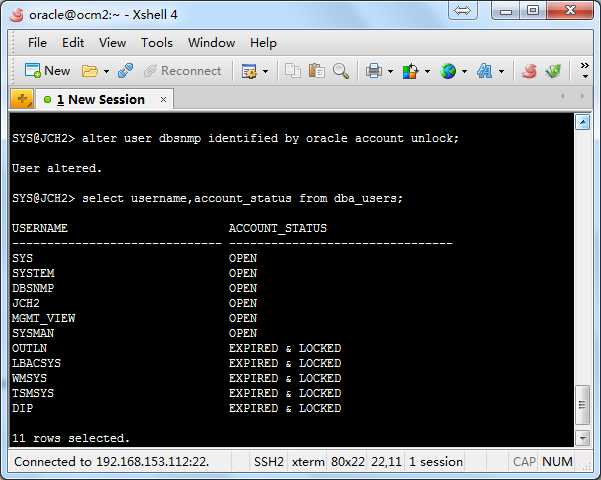This screenshot has width=601, height=480.
Task: Click the Connect link-chain icon
Action: 125,71
